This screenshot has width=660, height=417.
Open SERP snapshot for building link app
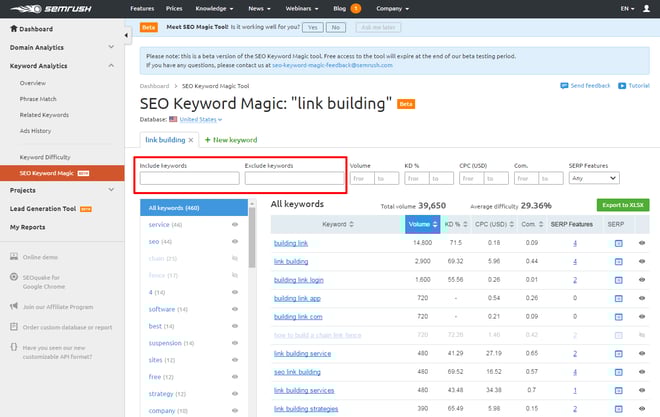(x=618, y=298)
